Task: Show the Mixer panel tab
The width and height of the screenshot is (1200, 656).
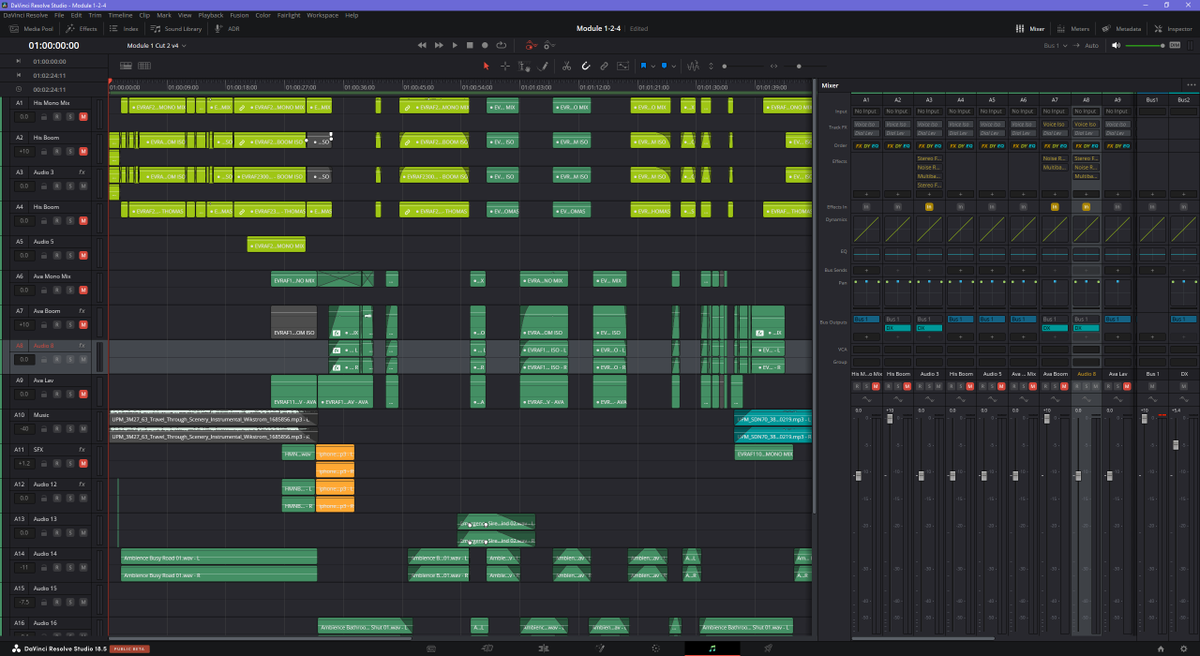Action: [x=1030, y=29]
